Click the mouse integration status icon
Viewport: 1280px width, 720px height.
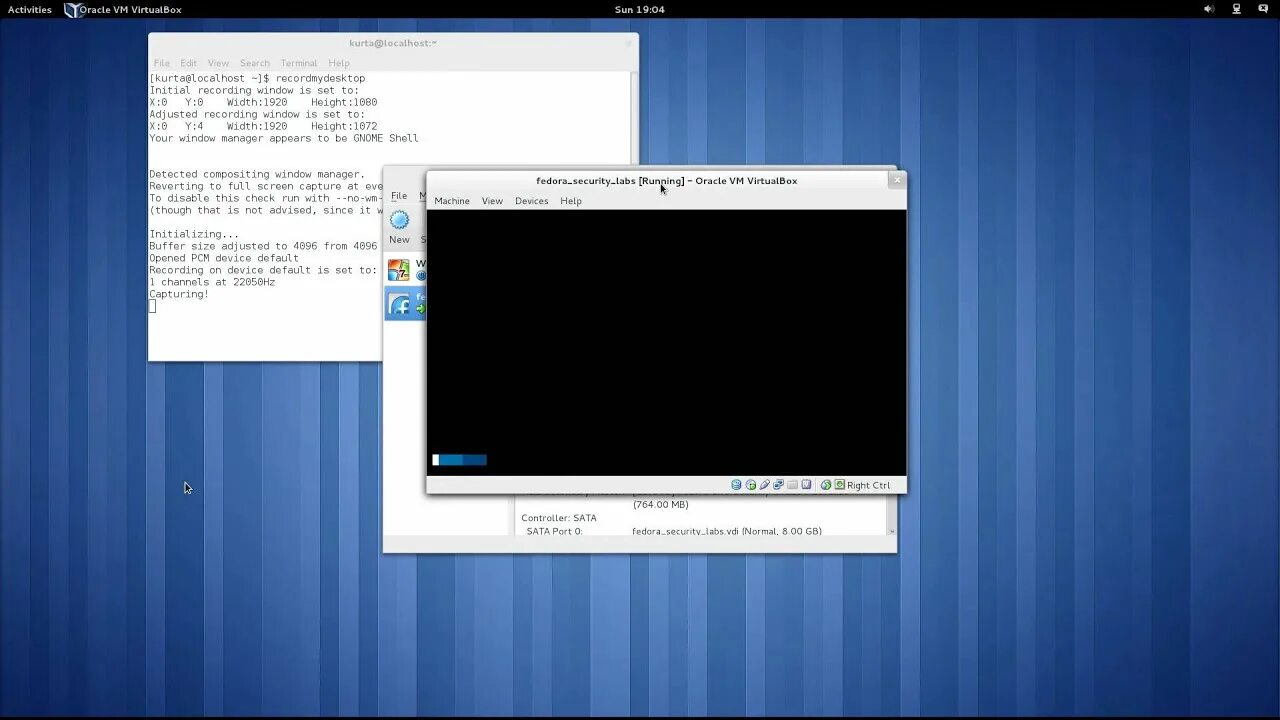click(x=826, y=485)
